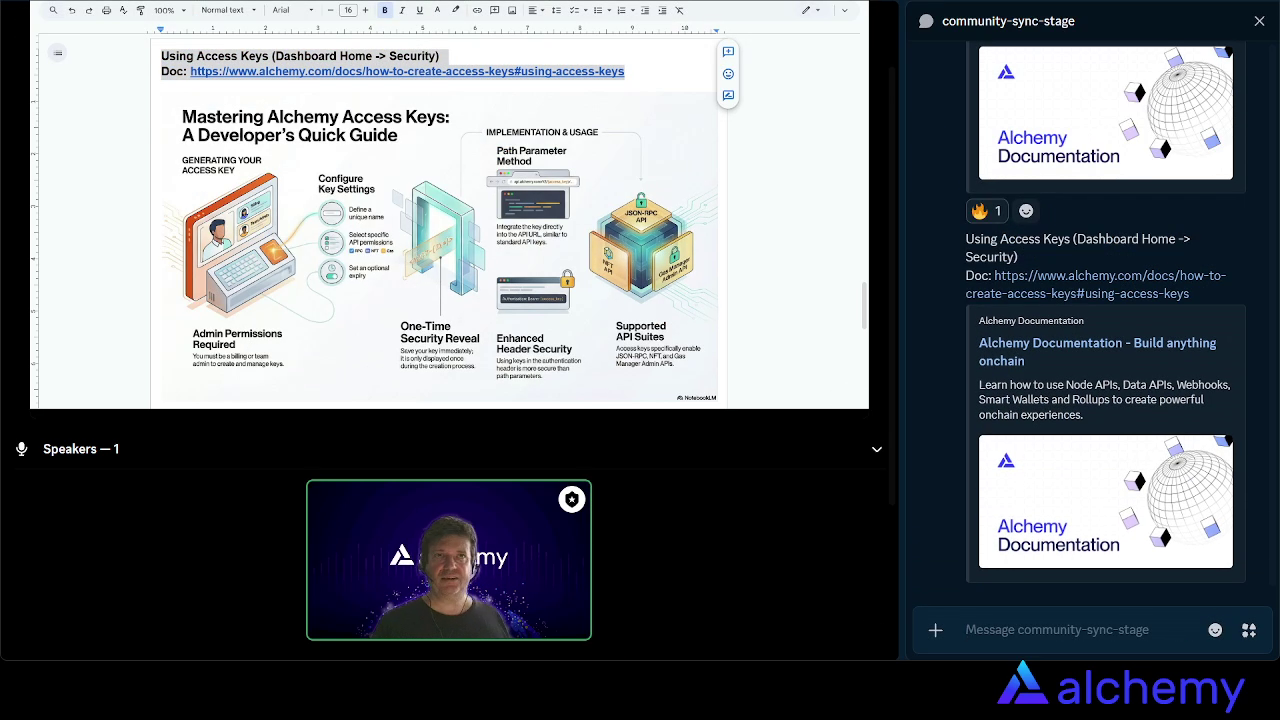The width and height of the screenshot is (1280, 720).
Task: Open the Normal text style dropdown
Action: 228,10
